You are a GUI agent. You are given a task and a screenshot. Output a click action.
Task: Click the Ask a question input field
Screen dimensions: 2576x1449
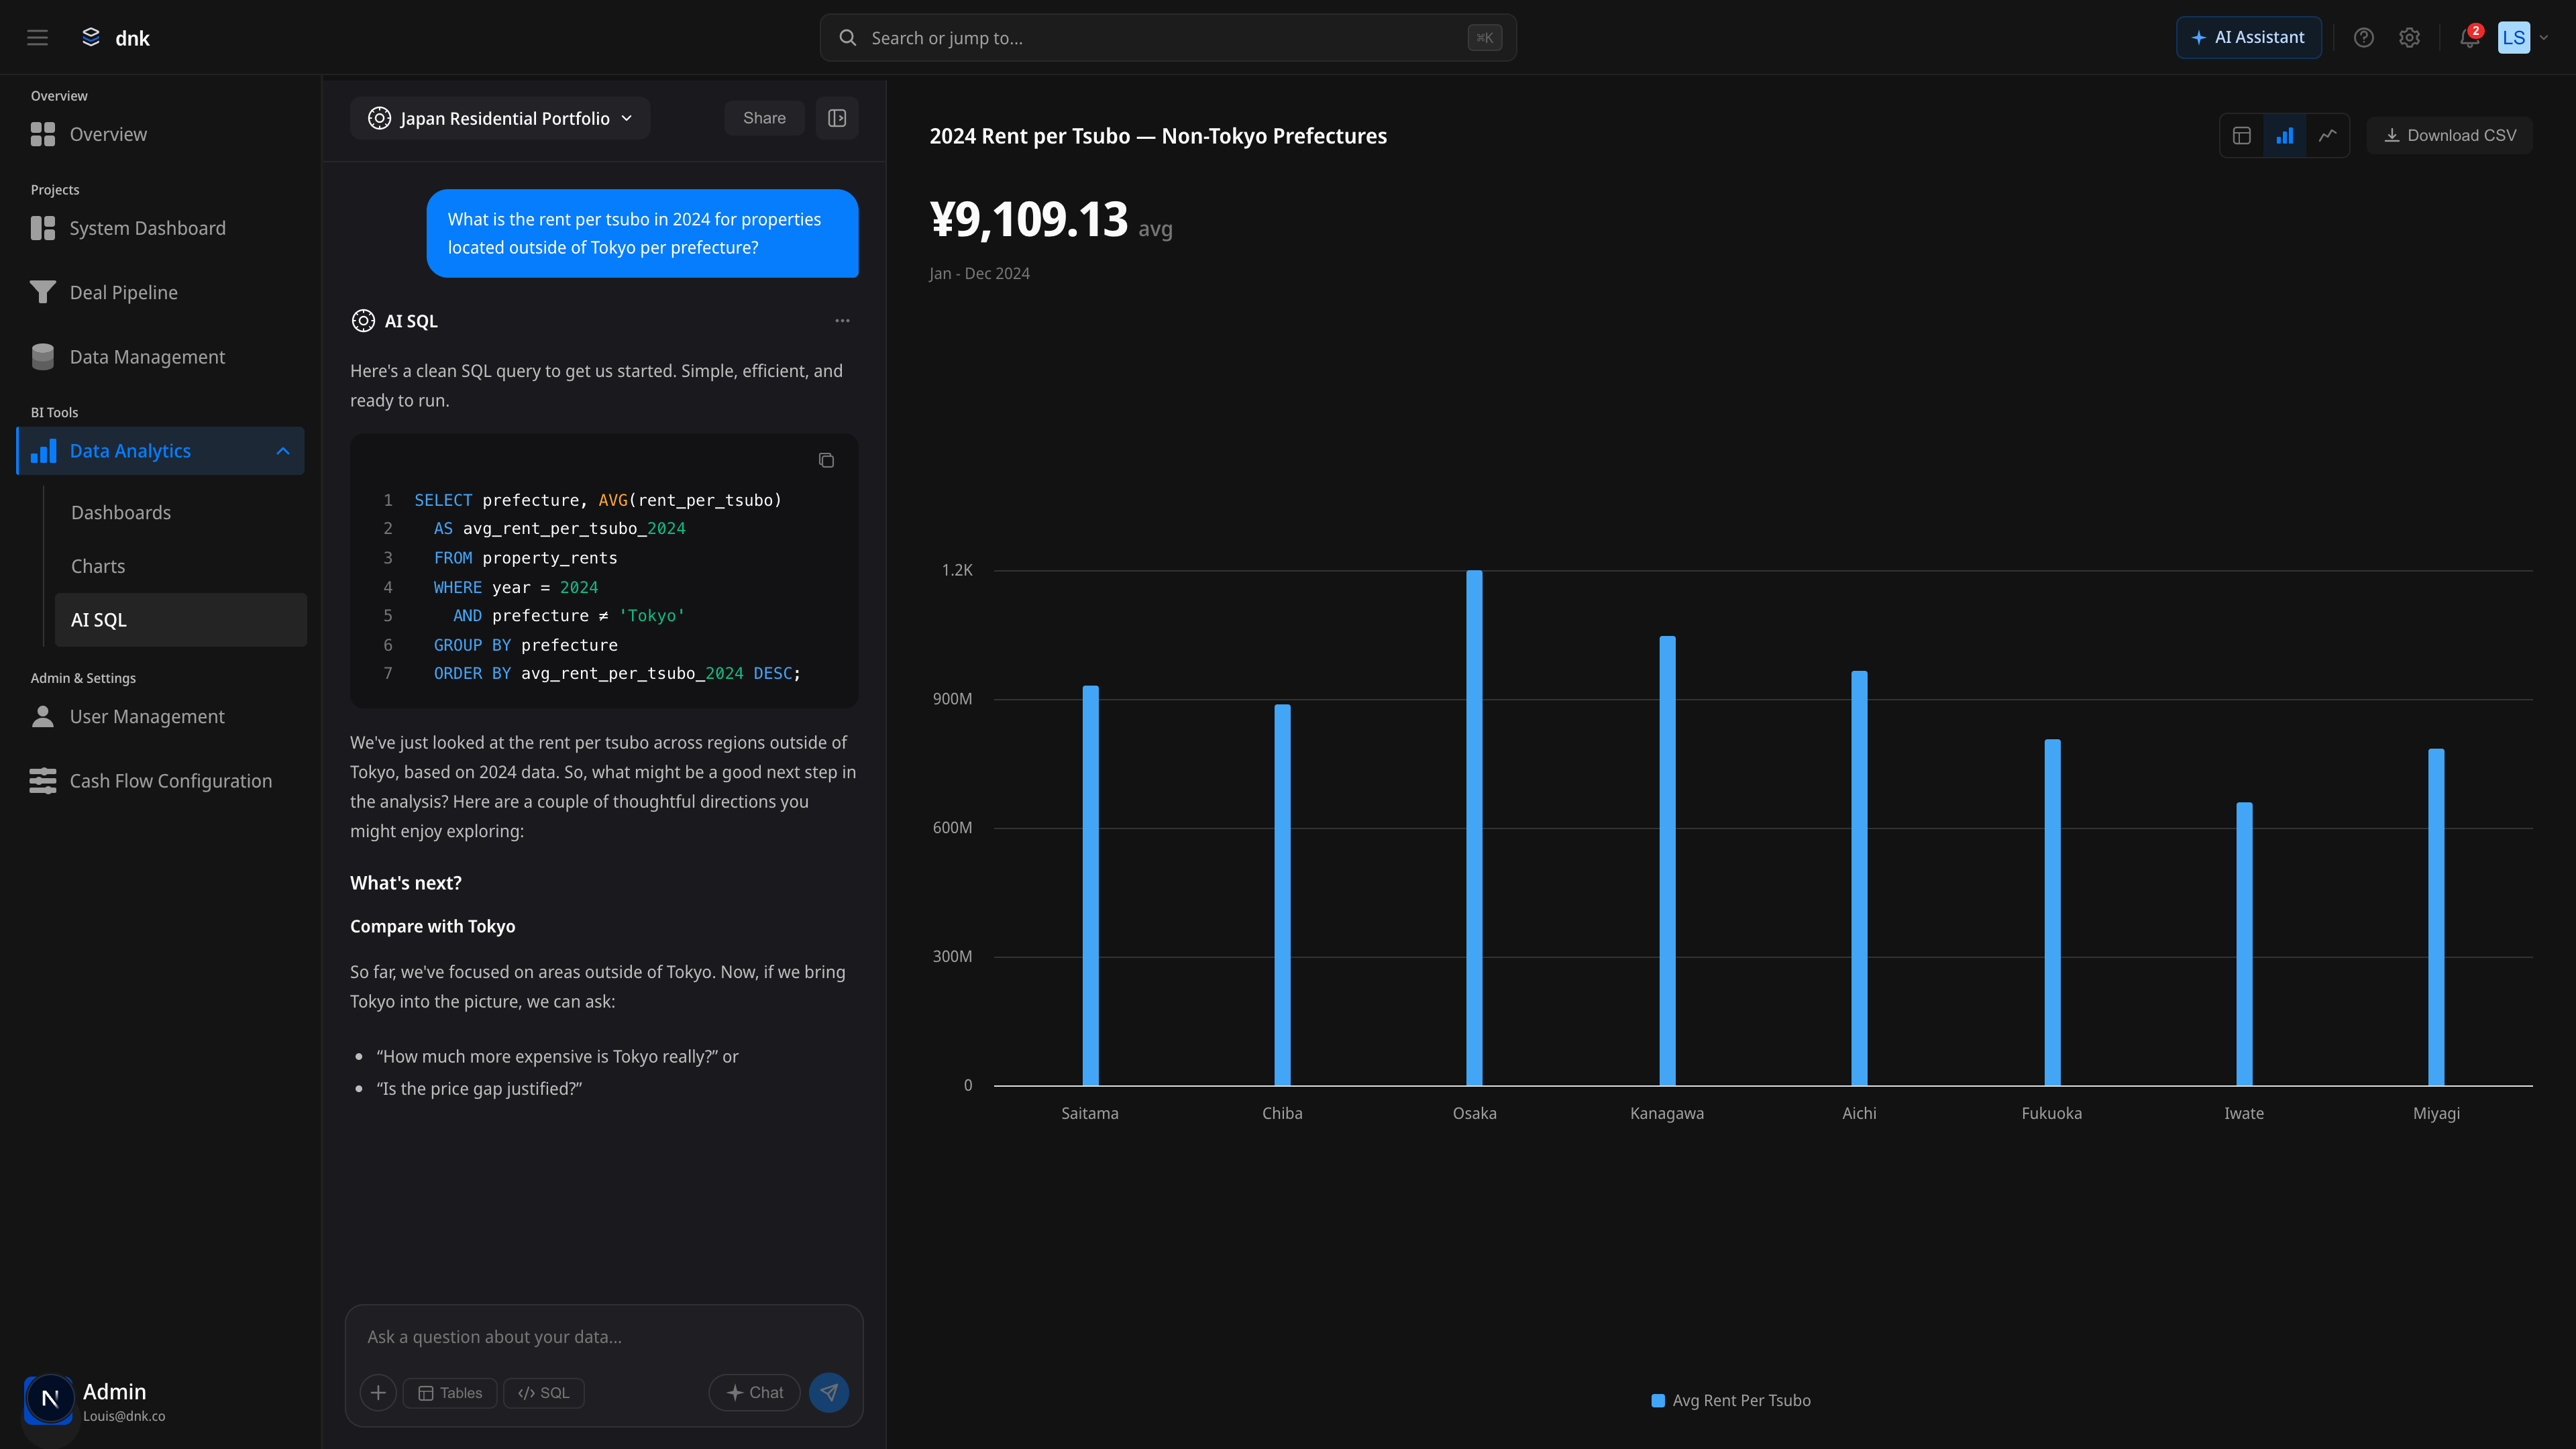[600, 1337]
